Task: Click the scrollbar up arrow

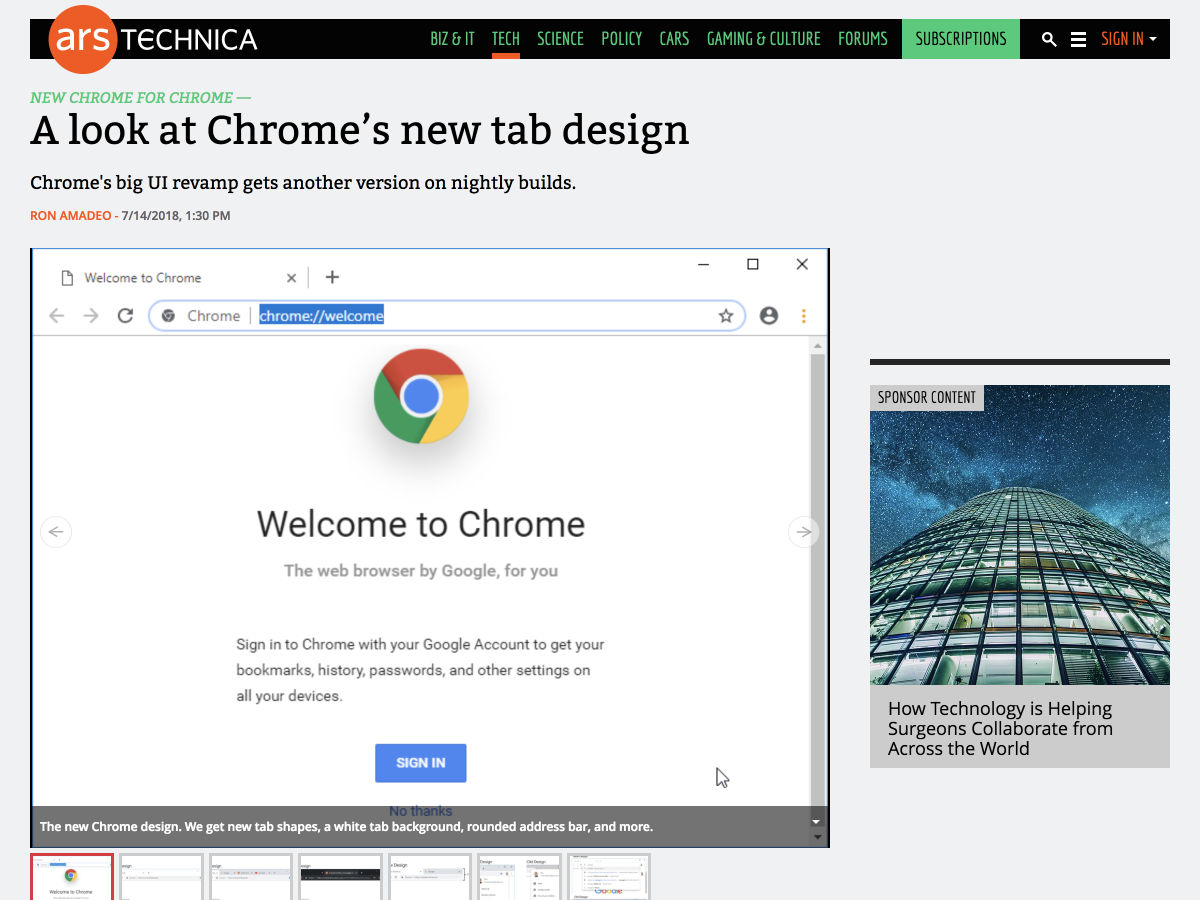Action: click(x=818, y=346)
